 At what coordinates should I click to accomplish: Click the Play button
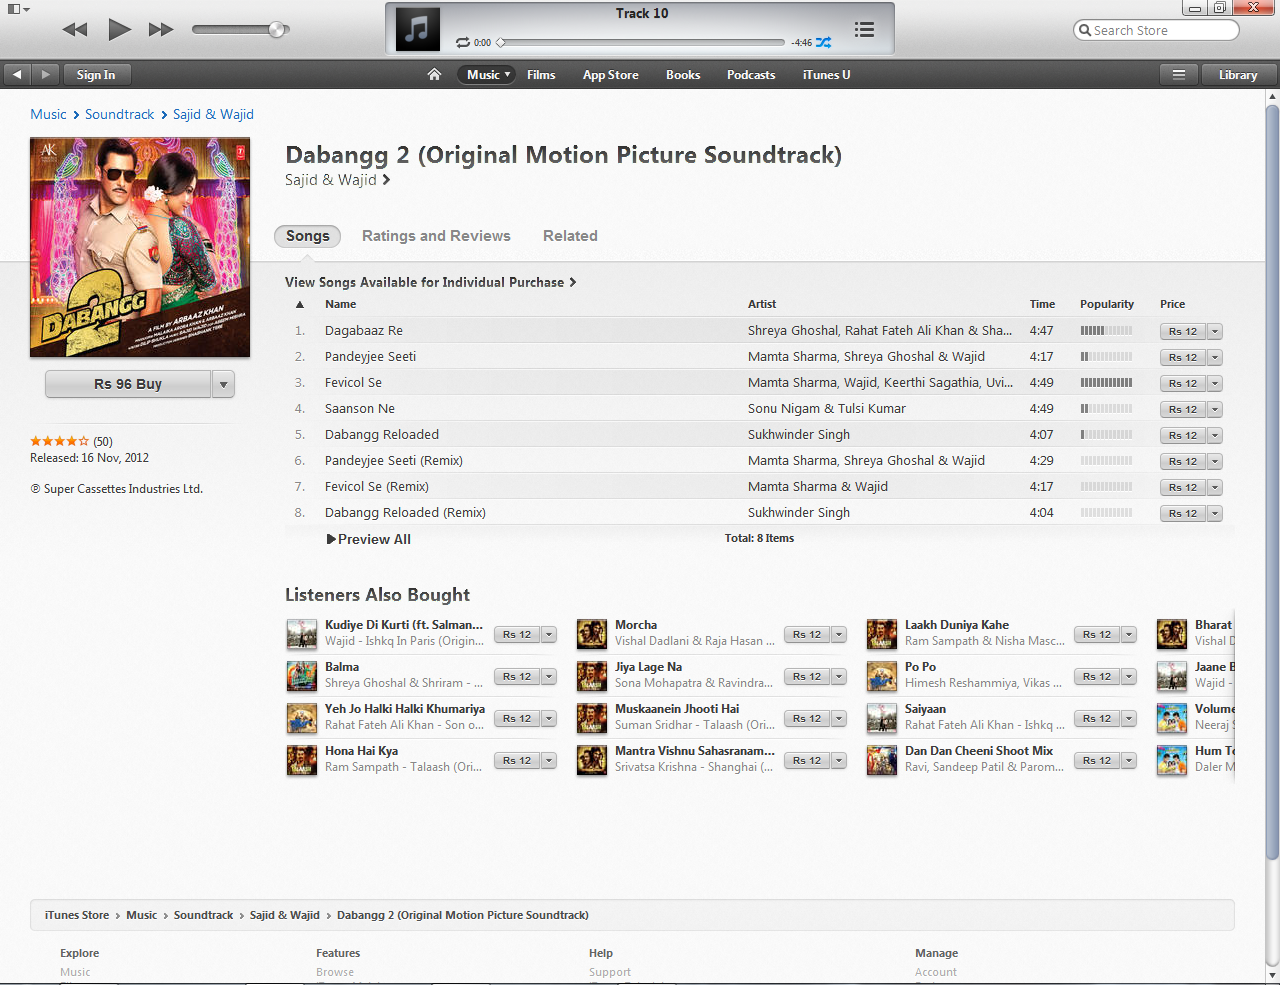tap(119, 29)
